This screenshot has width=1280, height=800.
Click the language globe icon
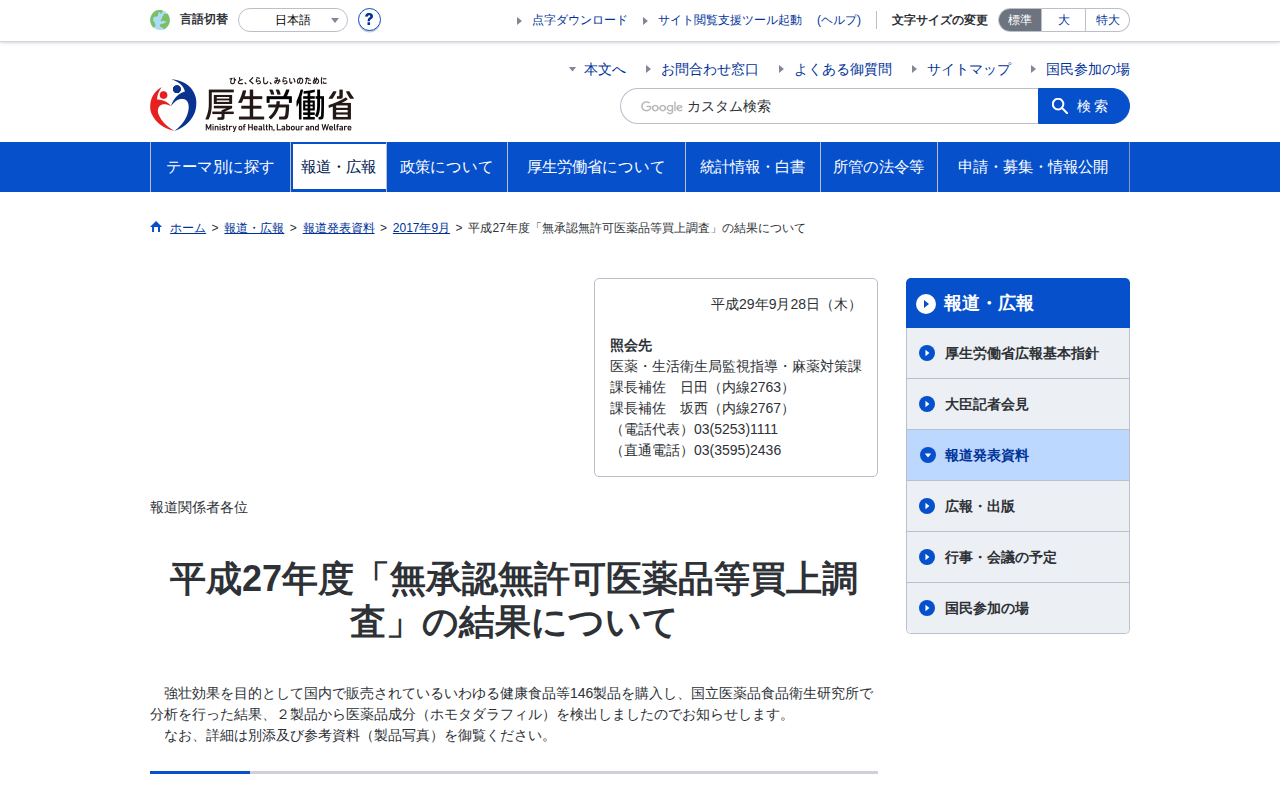tap(160, 20)
